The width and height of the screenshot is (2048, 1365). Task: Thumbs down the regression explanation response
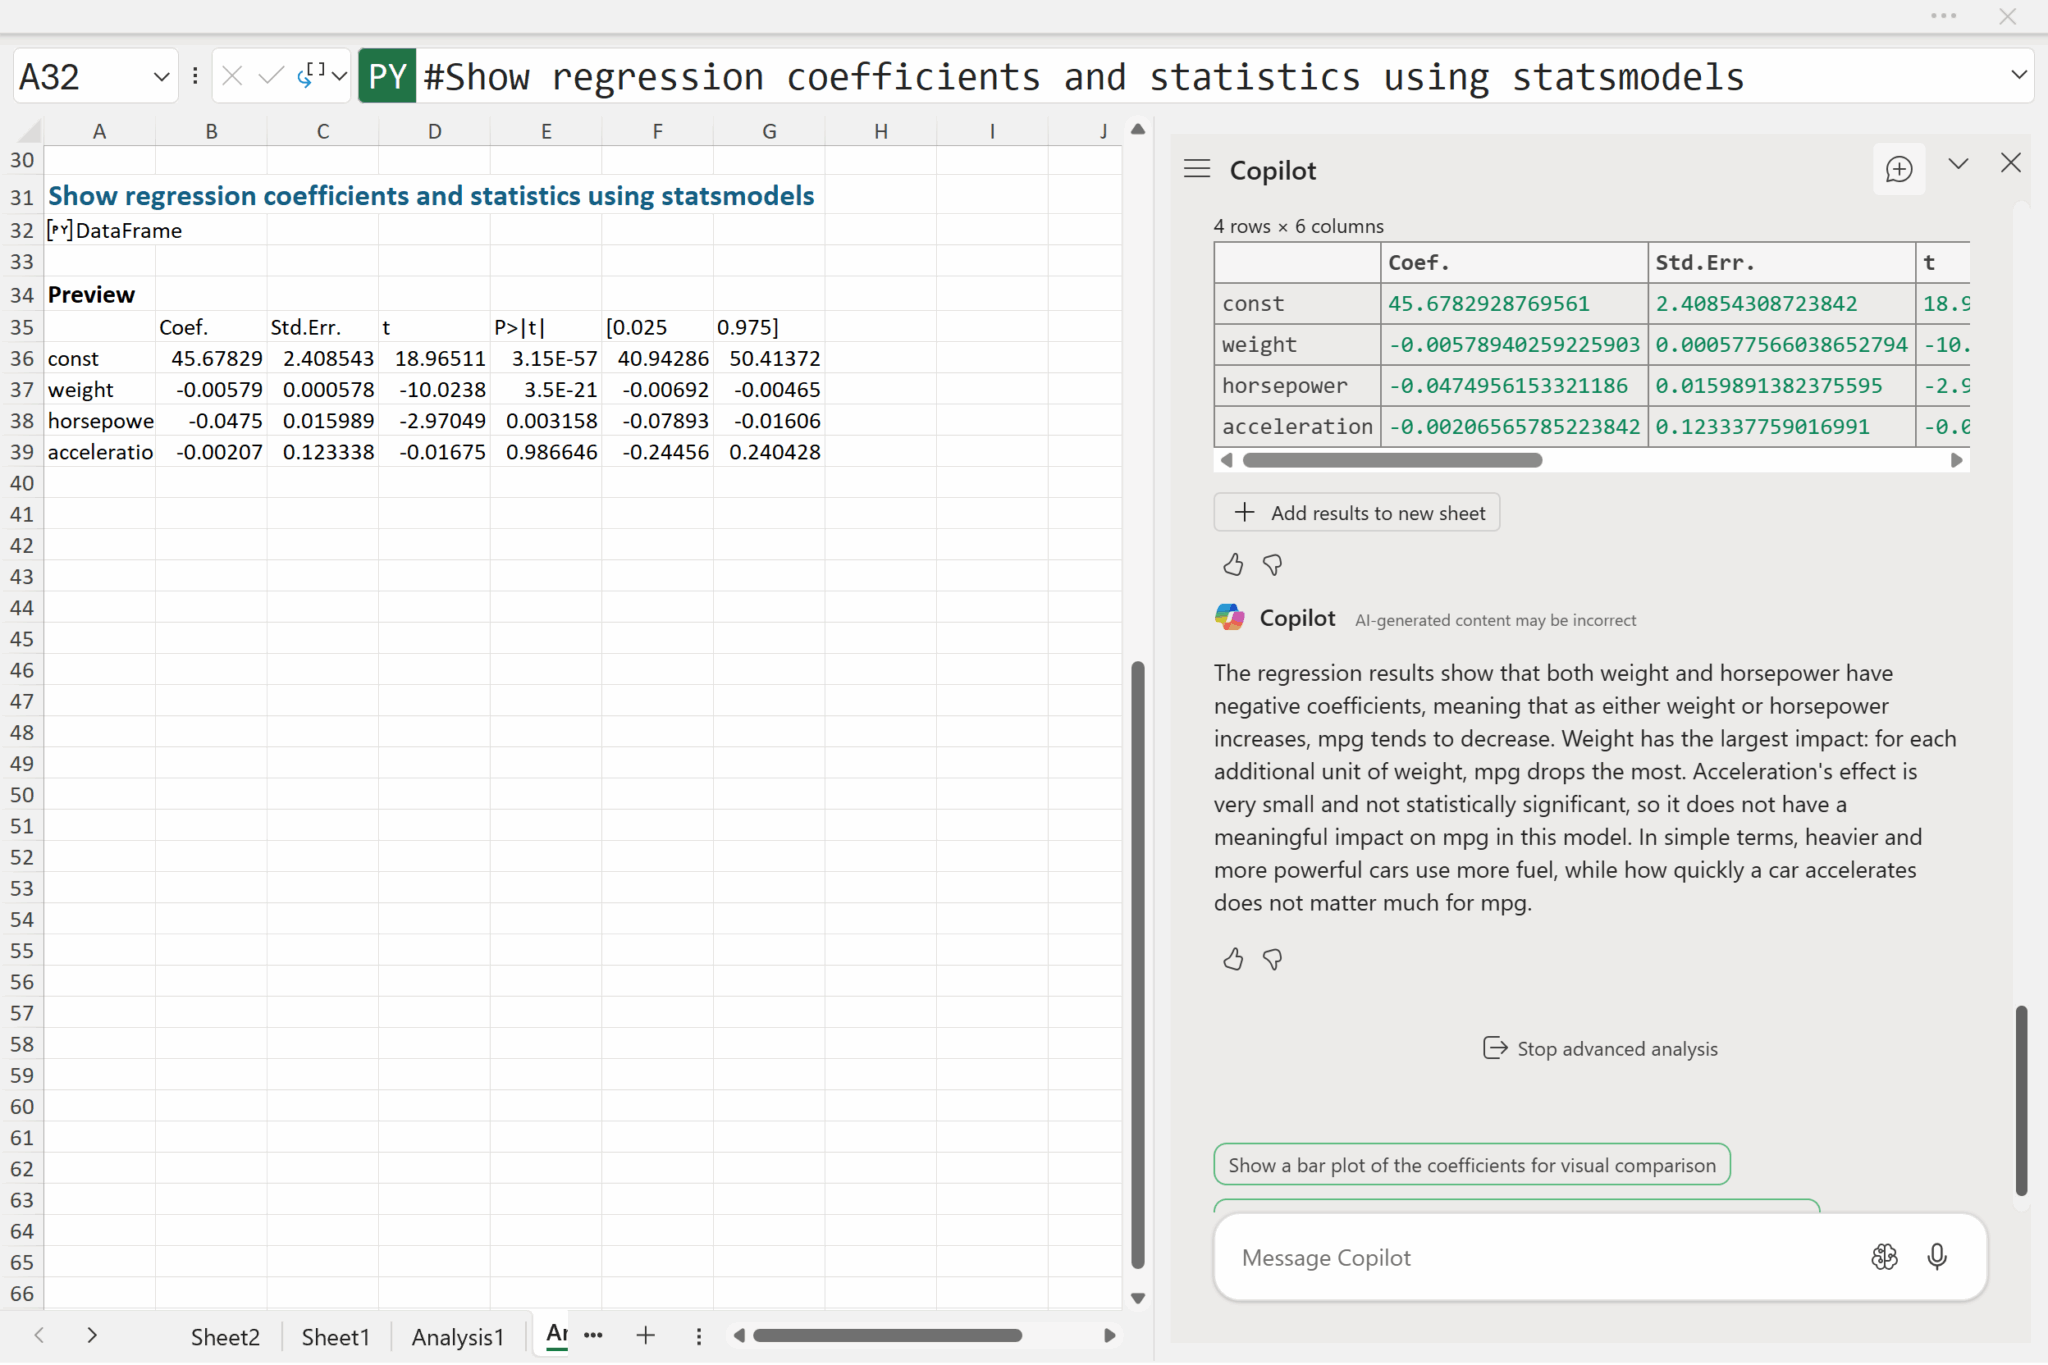pyautogui.click(x=1272, y=959)
